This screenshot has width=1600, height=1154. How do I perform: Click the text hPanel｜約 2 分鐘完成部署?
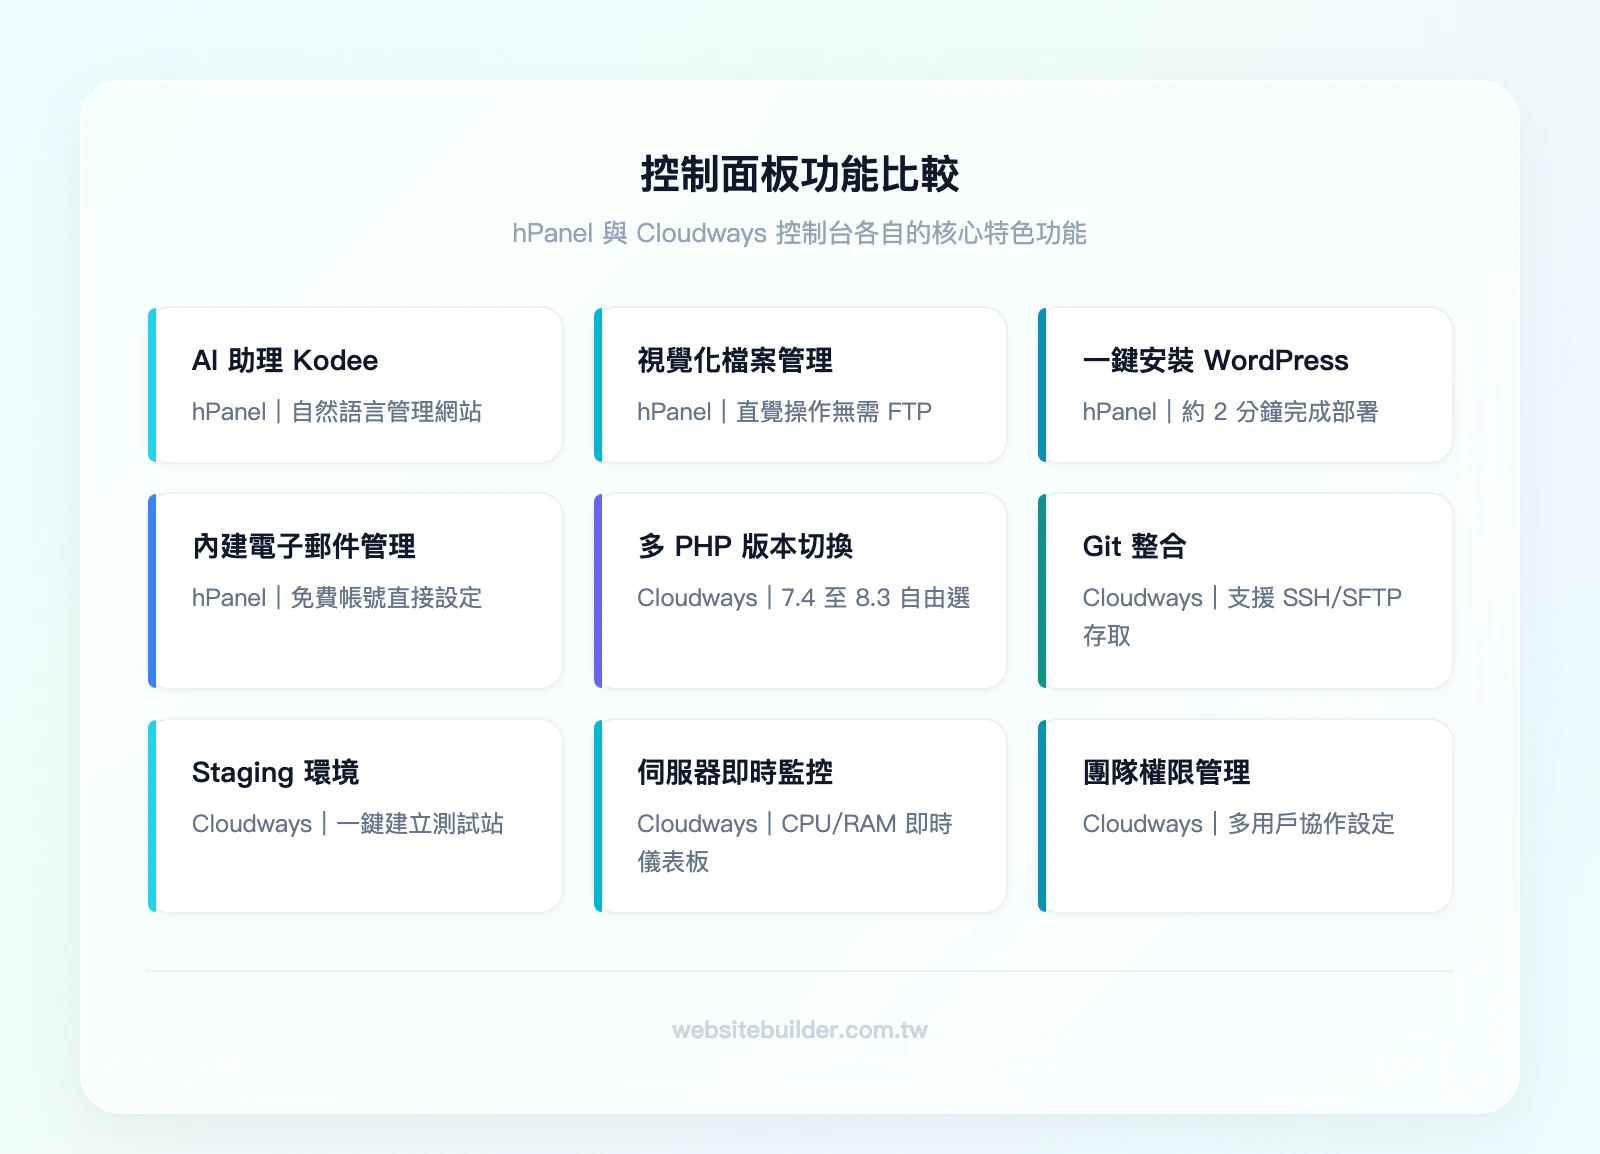click(1231, 412)
